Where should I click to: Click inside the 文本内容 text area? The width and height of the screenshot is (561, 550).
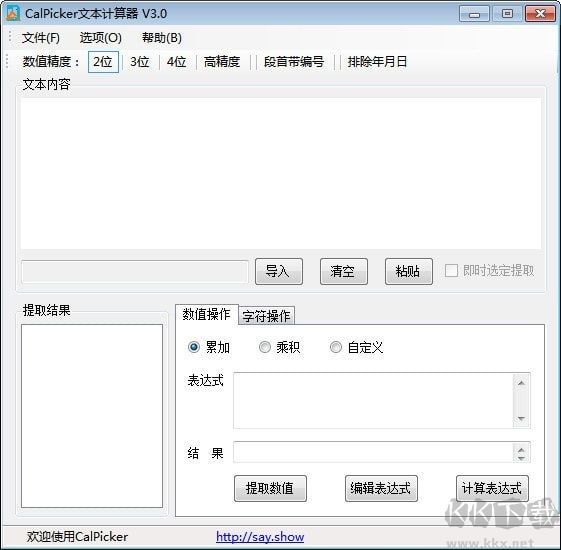click(x=281, y=174)
